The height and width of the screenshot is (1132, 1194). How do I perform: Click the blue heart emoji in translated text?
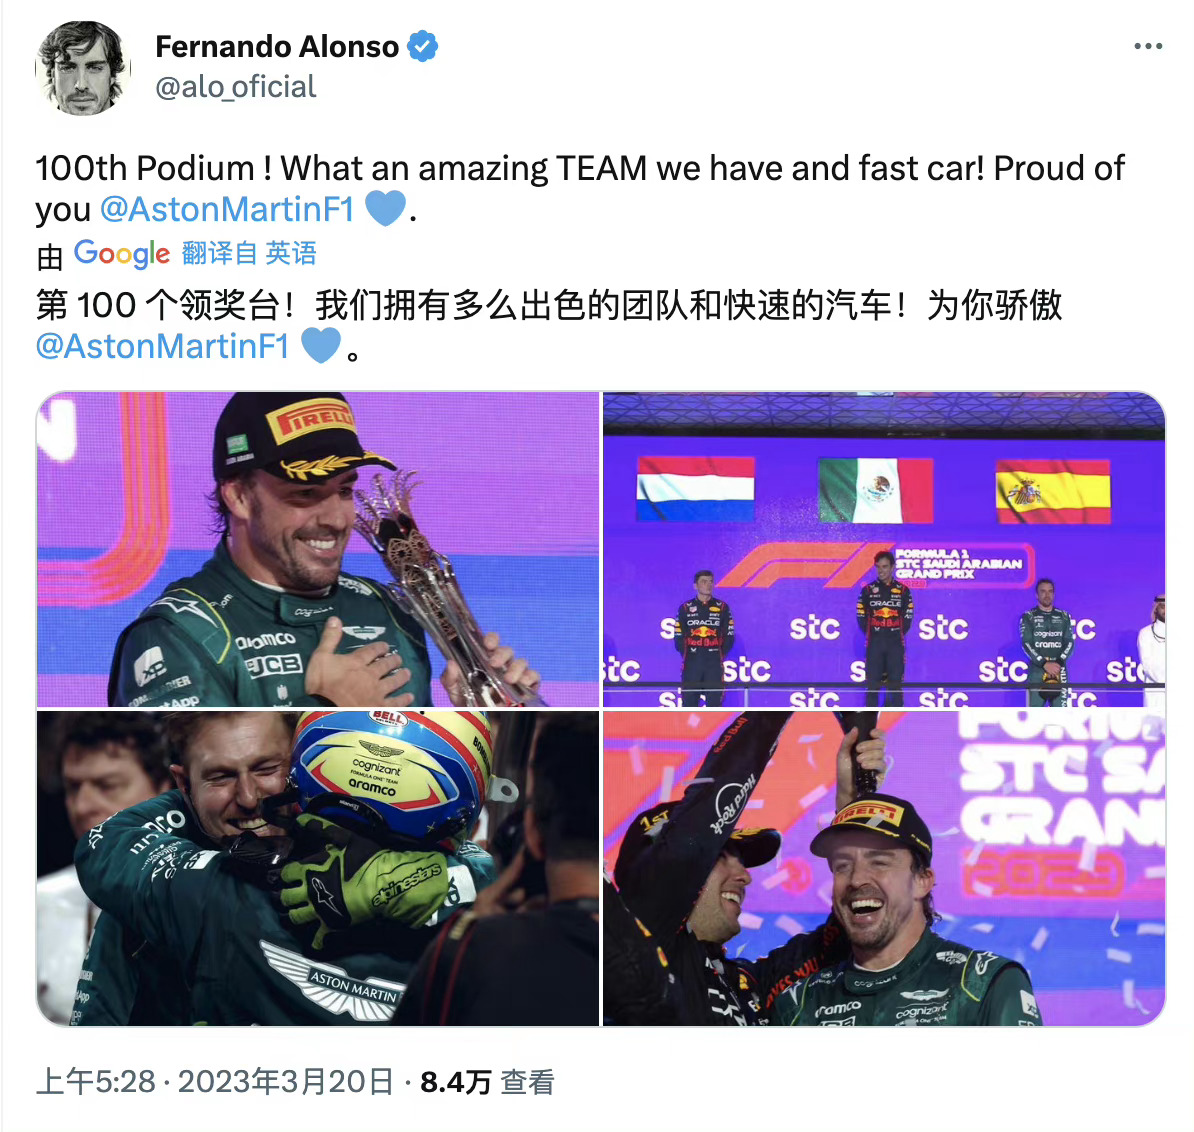321,346
